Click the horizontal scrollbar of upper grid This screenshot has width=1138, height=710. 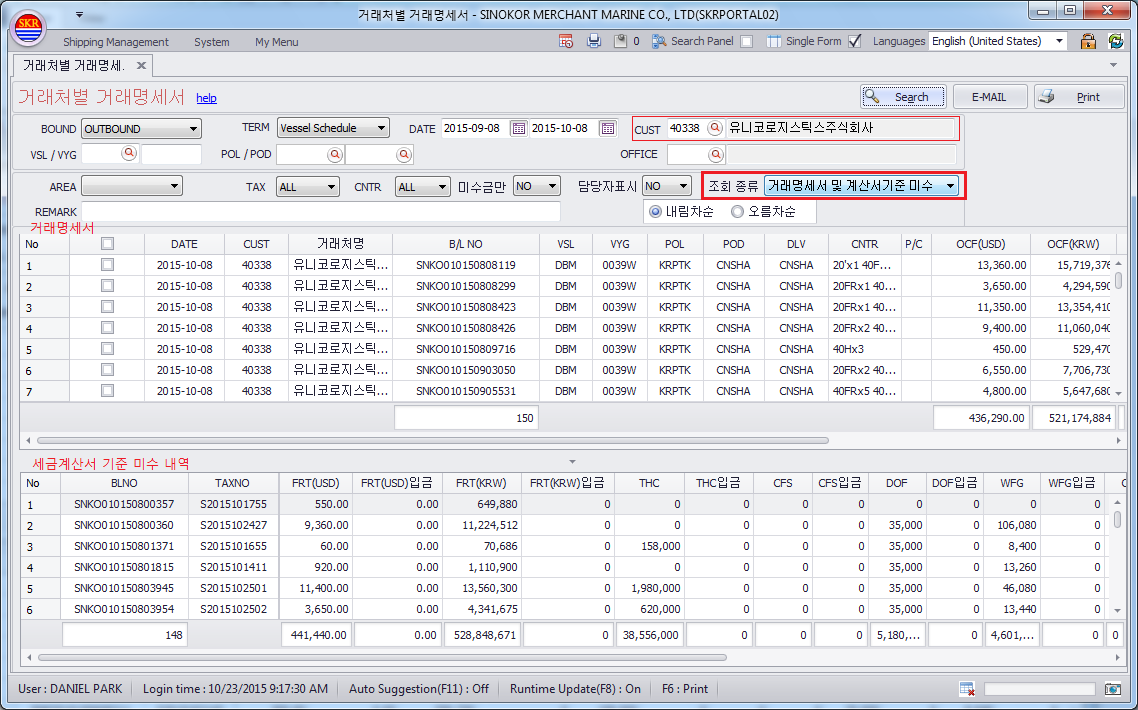[433, 440]
